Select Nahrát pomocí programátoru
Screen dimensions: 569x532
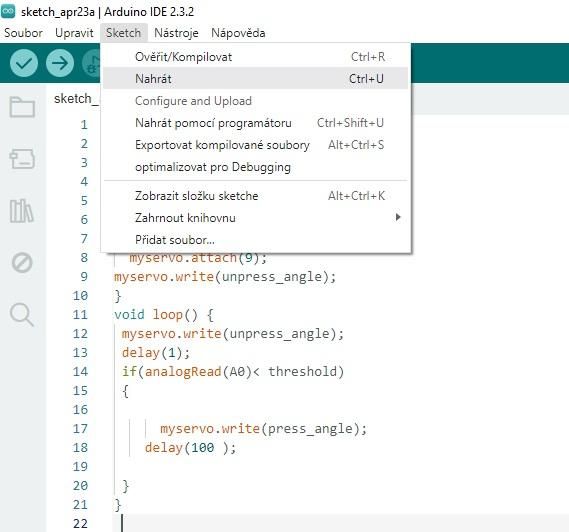pos(255,123)
